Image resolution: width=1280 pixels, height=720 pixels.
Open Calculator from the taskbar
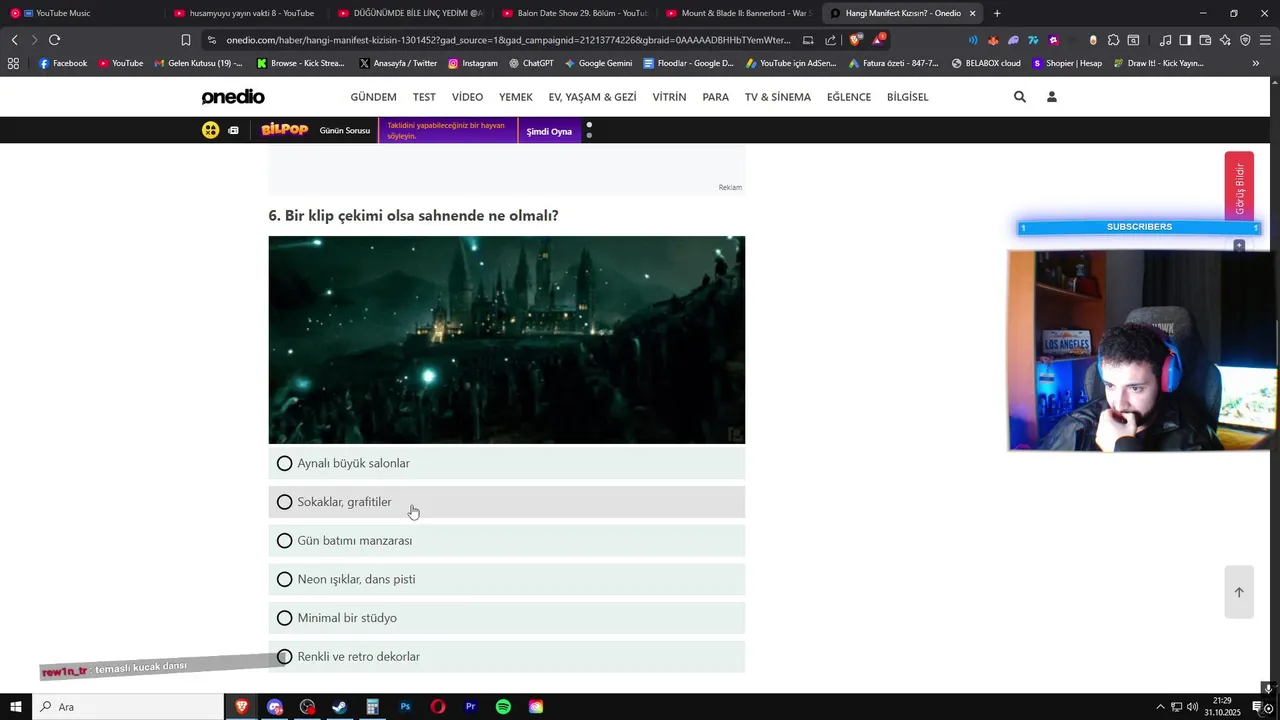click(x=372, y=707)
